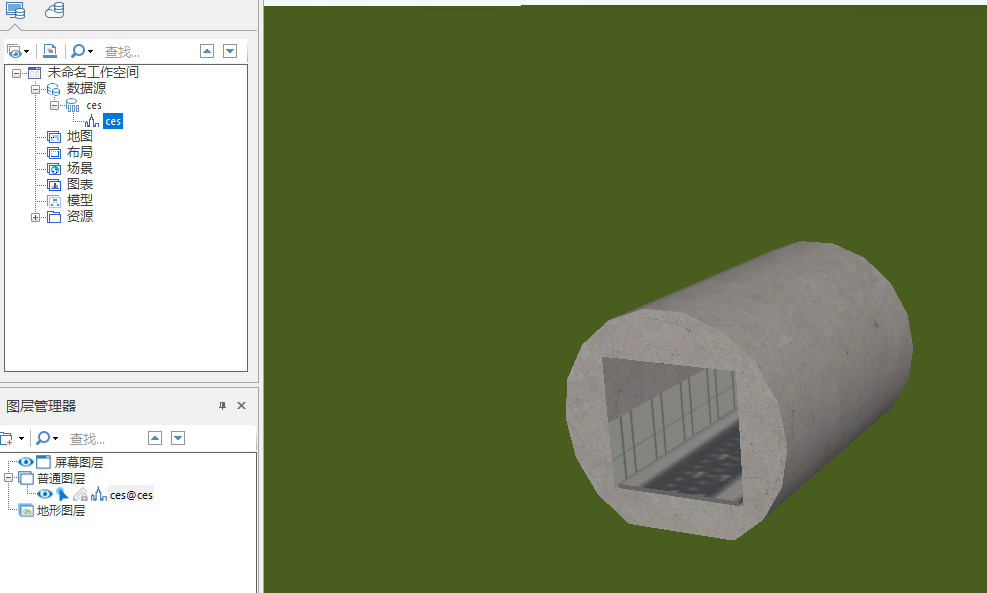Click the locate-item icon in workspace toolbar
This screenshot has height=593, width=987.
[50, 51]
